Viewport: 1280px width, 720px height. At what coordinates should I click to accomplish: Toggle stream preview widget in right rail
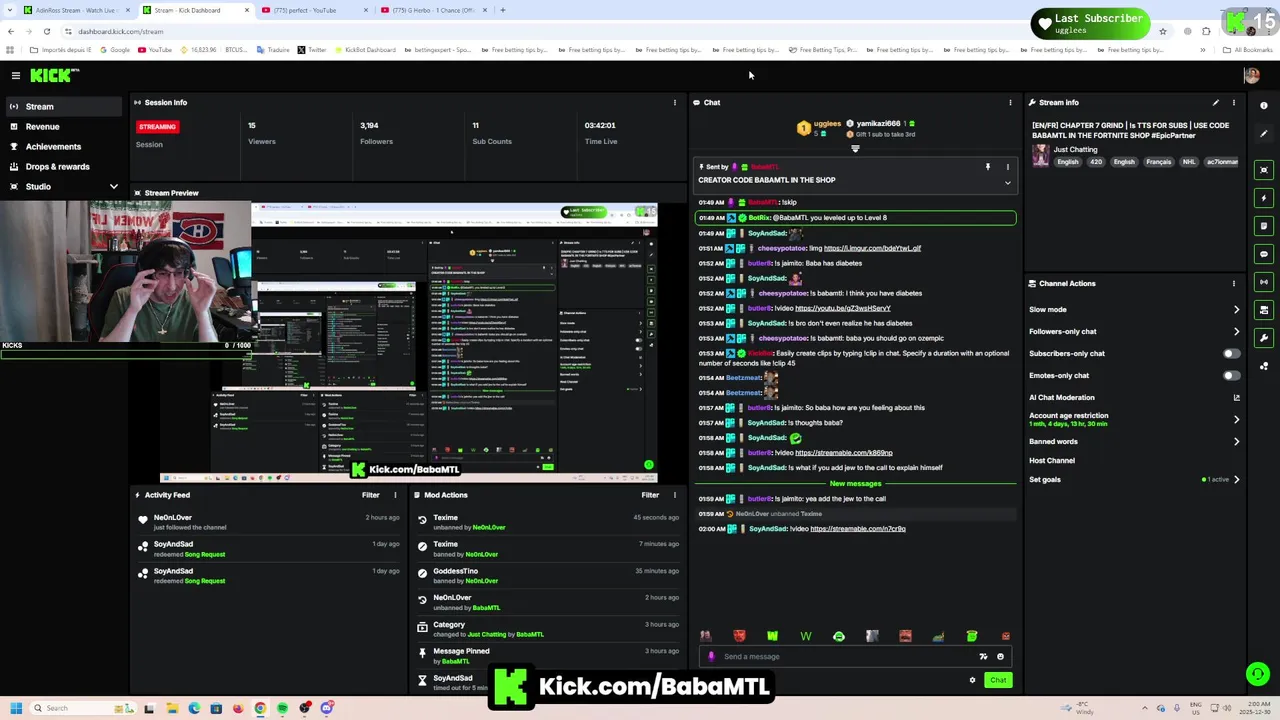pyautogui.click(x=1264, y=170)
